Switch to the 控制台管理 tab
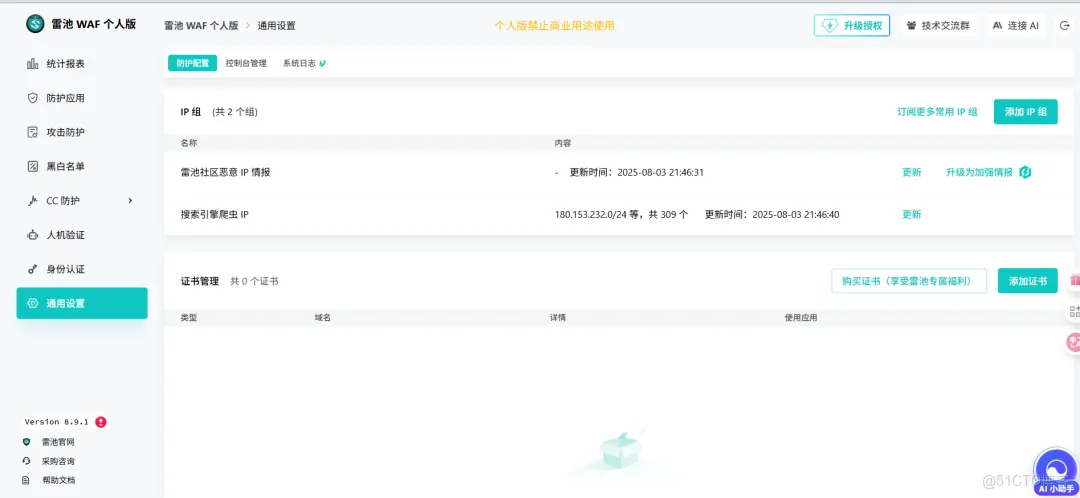 pyautogui.click(x=246, y=63)
